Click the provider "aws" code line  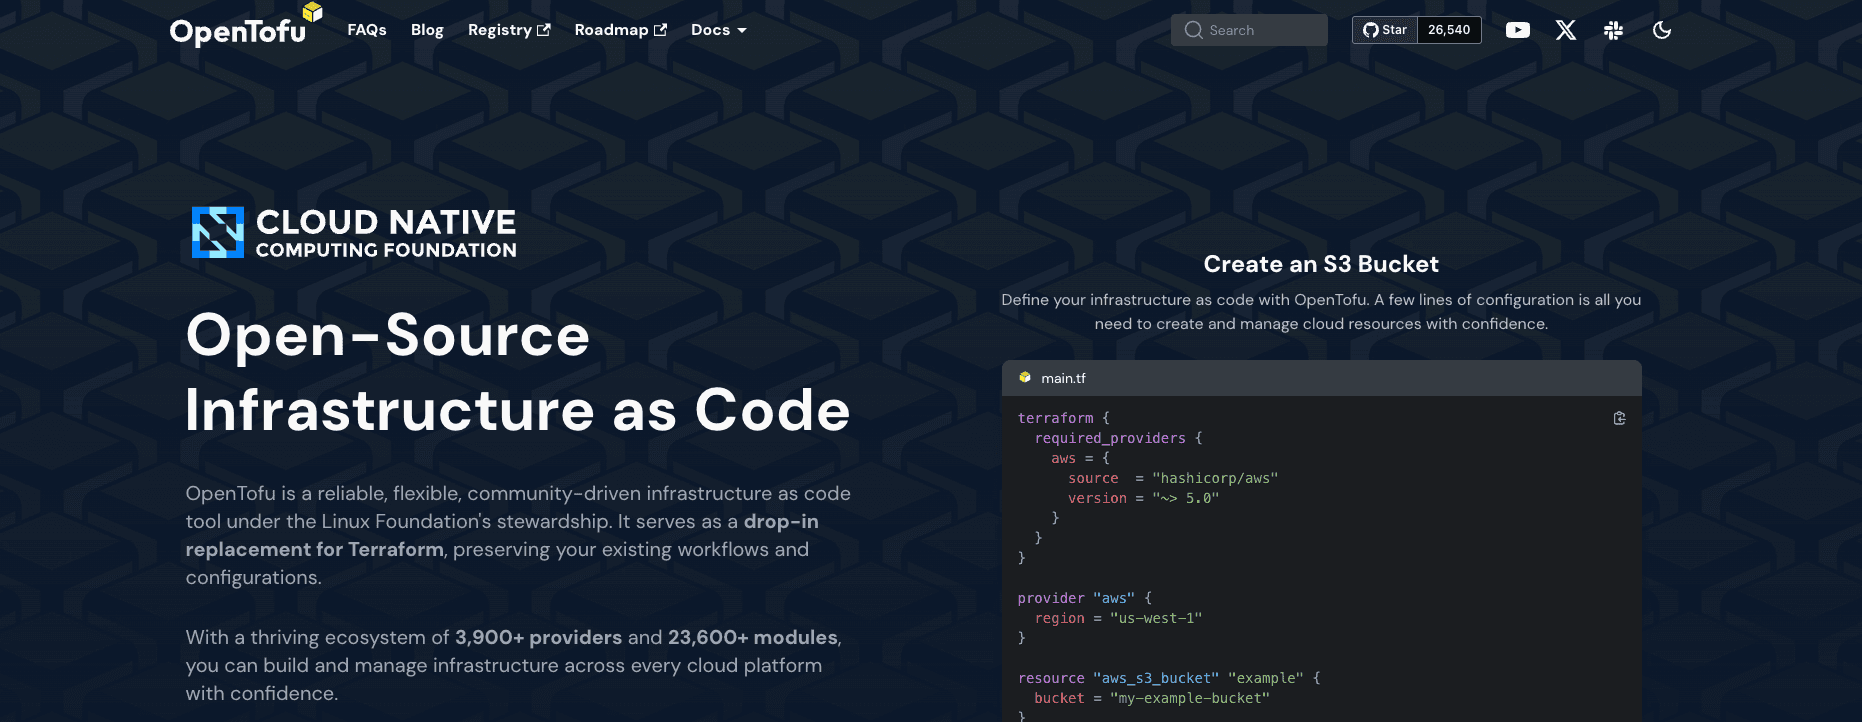[x=1084, y=598]
